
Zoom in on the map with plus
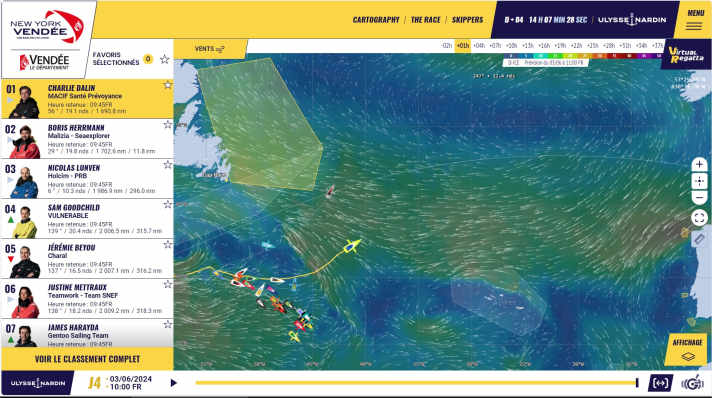(x=699, y=164)
